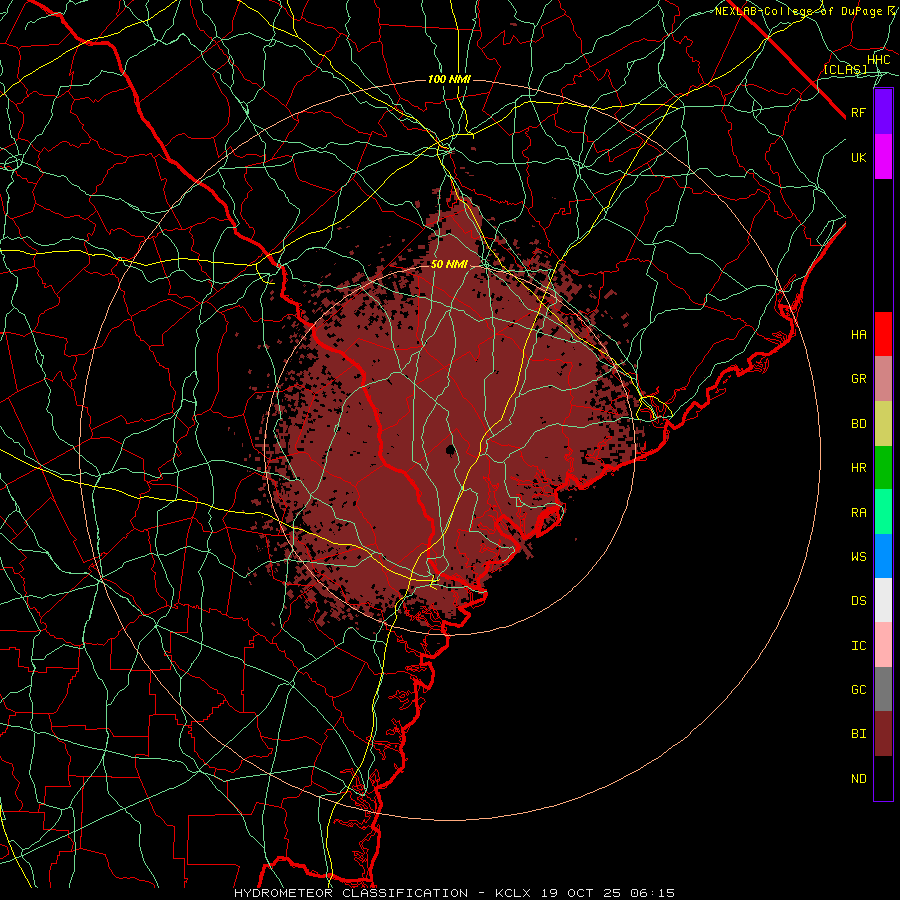This screenshot has width=900, height=900.
Task: Click the HR green legend swatch
Action: pyautogui.click(x=883, y=468)
